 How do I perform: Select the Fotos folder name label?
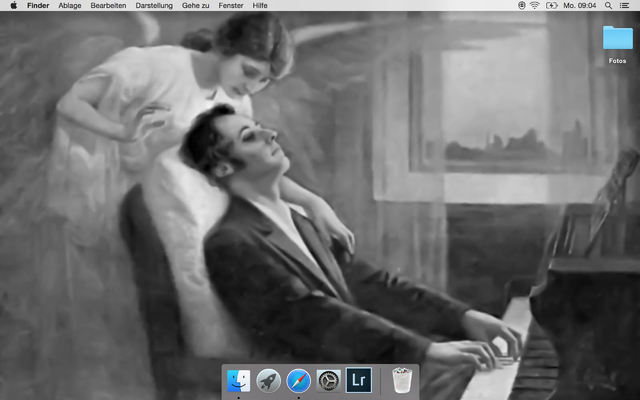pyautogui.click(x=617, y=61)
